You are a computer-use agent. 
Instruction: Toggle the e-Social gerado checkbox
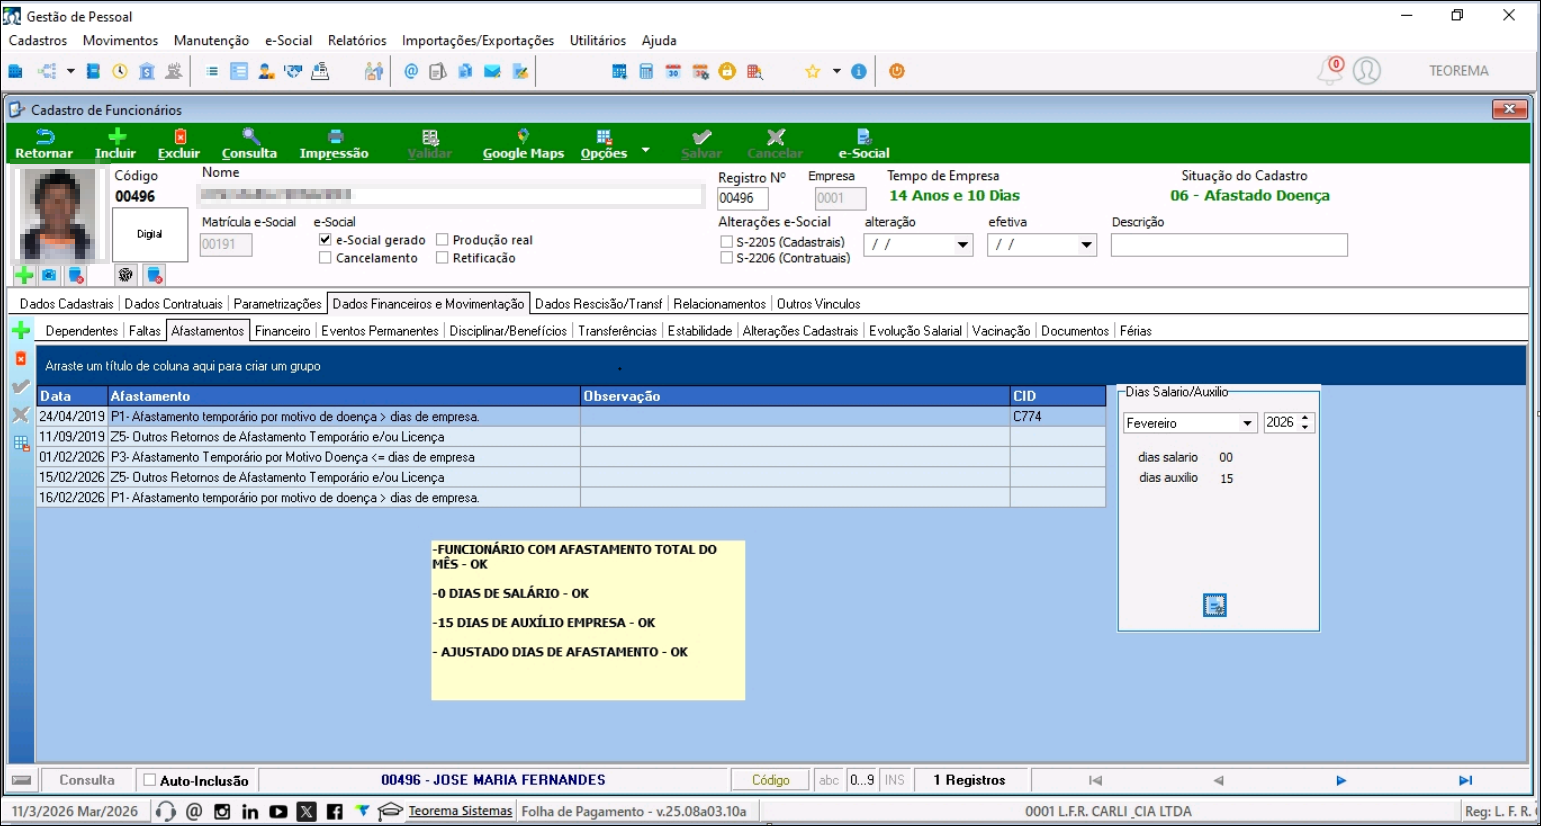coord(325,240)
